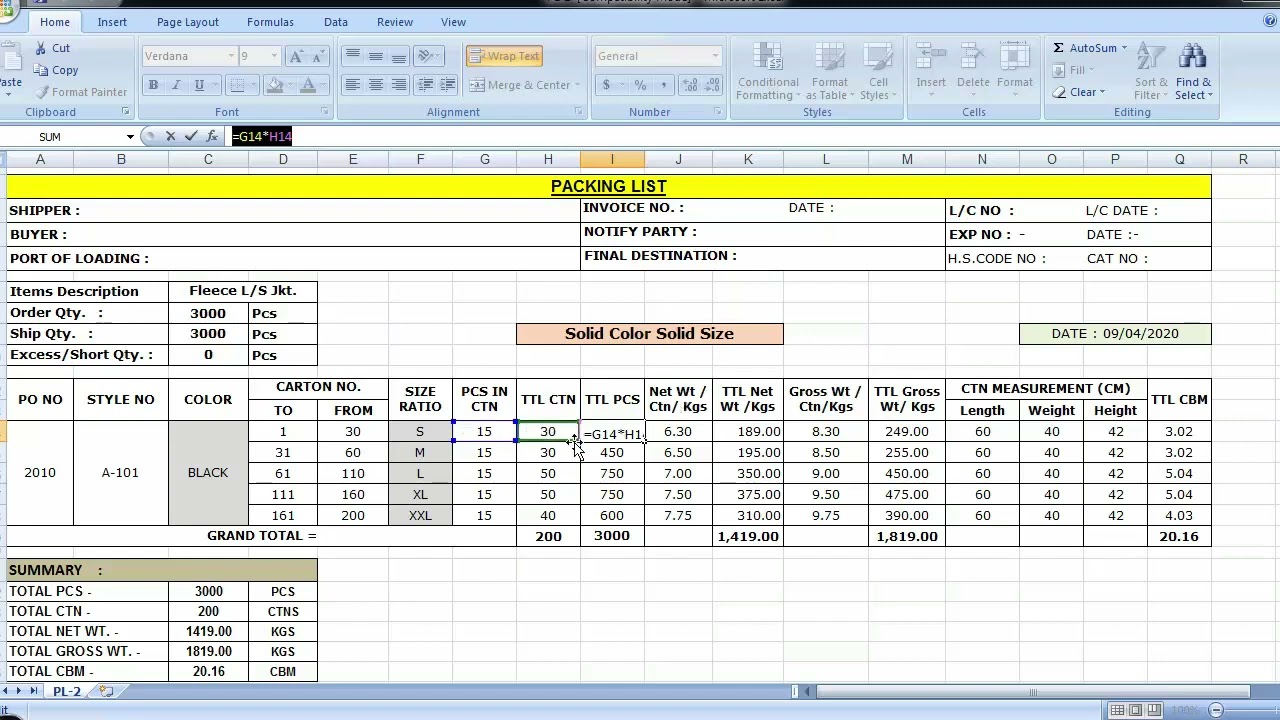Click the AutoSum sigma icon
The image size is (1280, 720).
pos(1058,48)
